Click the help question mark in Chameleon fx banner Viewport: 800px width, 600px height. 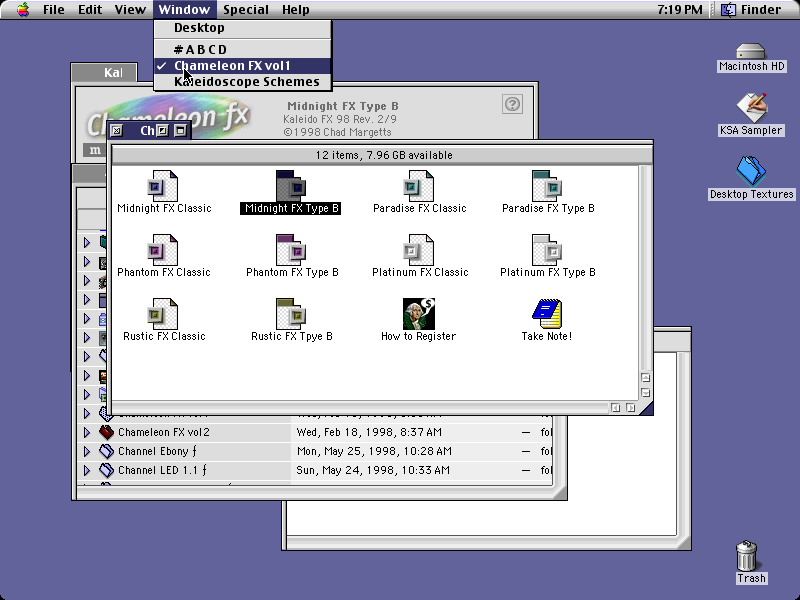[x=512, y=104]
